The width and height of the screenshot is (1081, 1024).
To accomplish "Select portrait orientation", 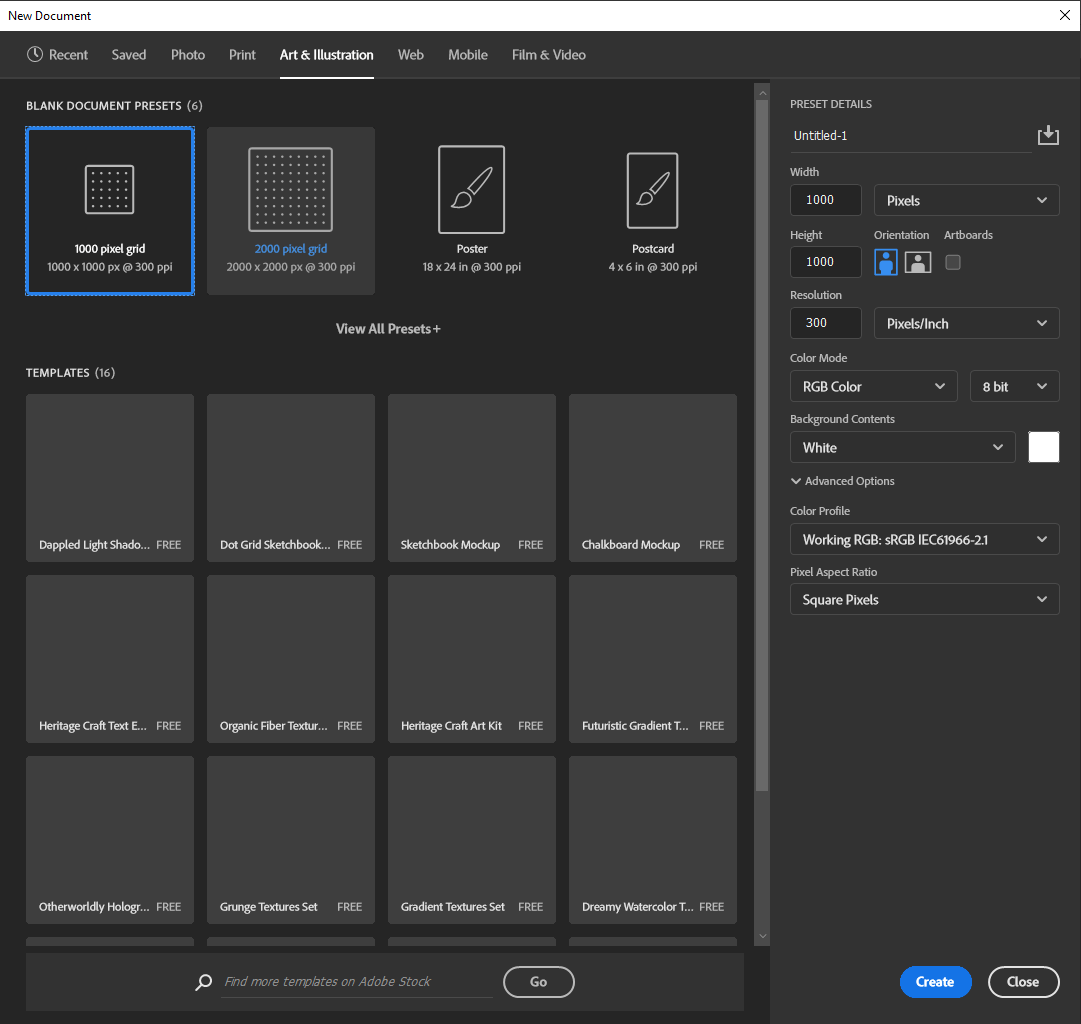I will point(886,262).
